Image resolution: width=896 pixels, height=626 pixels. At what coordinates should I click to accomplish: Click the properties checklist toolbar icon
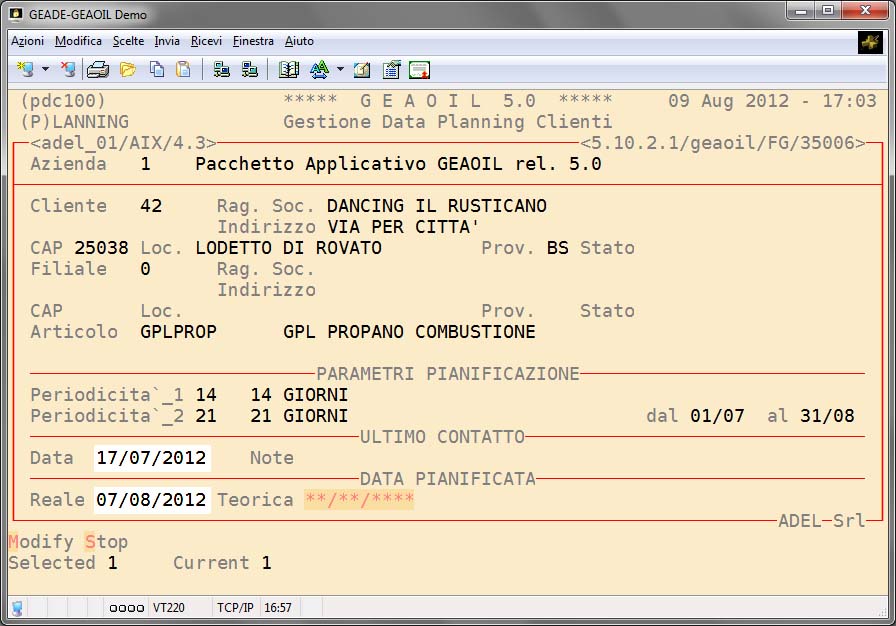391,69
